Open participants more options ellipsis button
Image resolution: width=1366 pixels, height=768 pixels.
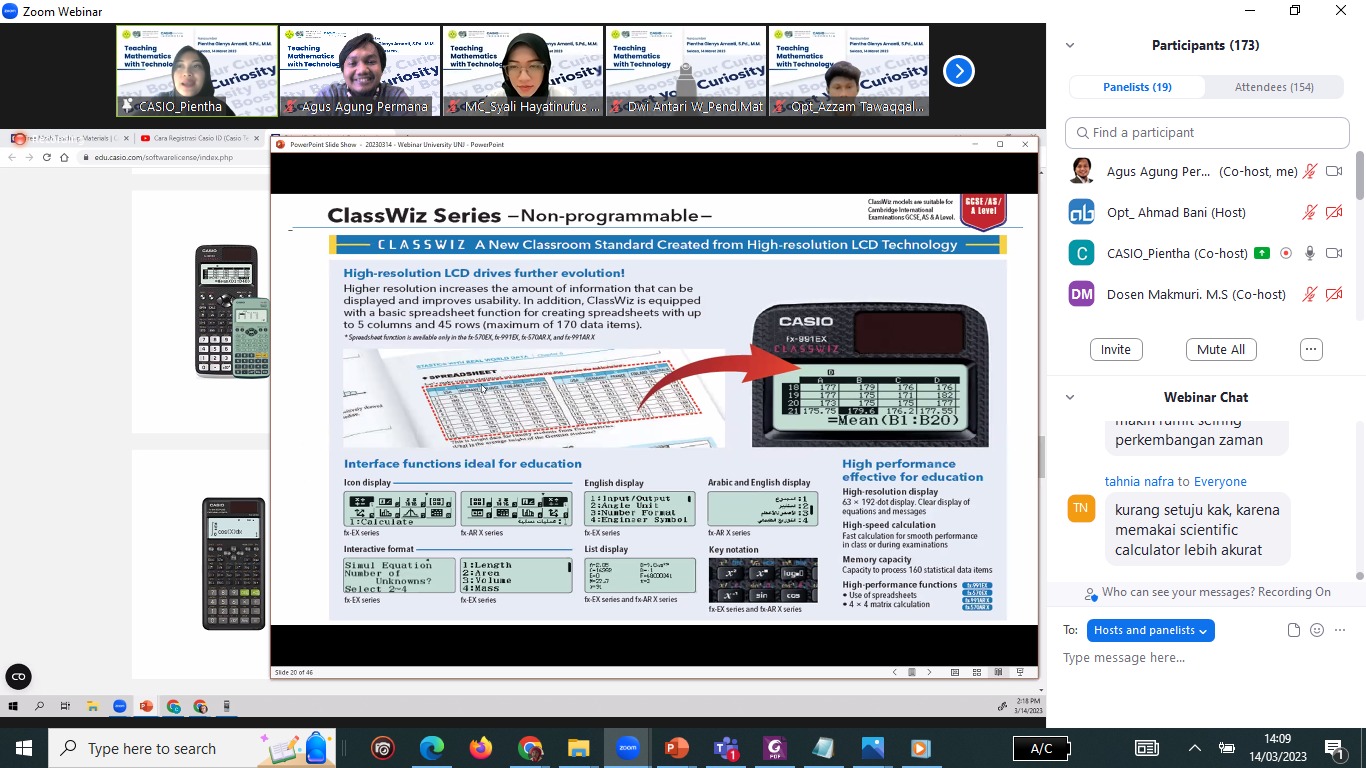click(1311, 350)
